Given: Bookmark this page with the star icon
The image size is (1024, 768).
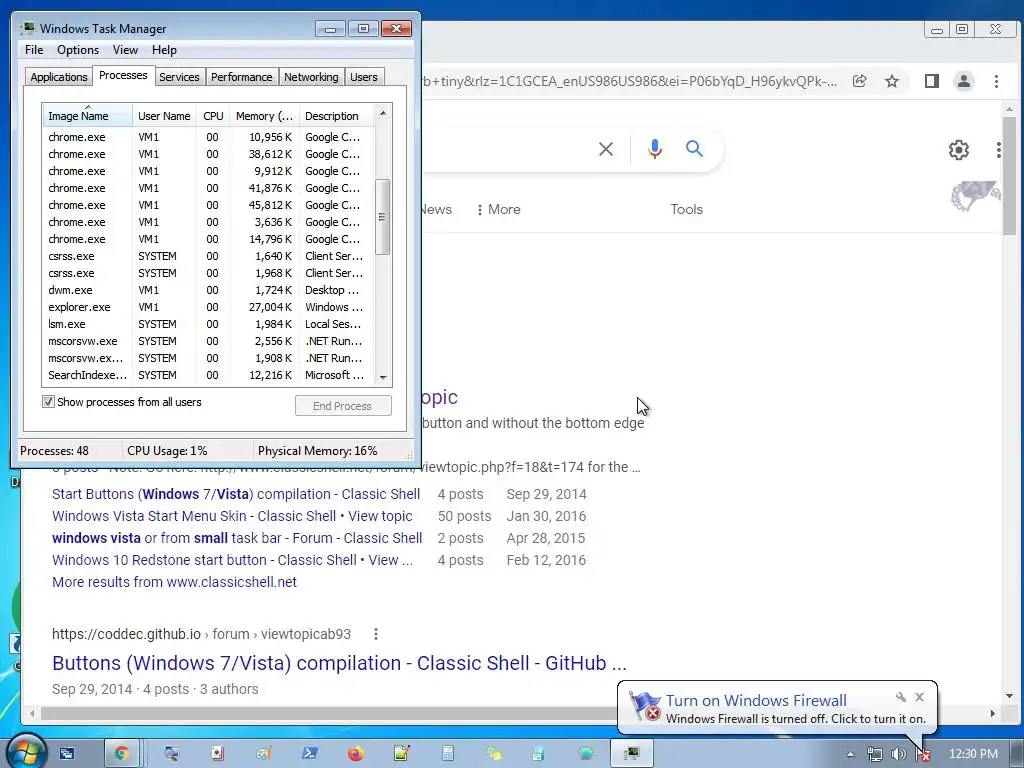Looking at the screenshot, I should [892, 81].
